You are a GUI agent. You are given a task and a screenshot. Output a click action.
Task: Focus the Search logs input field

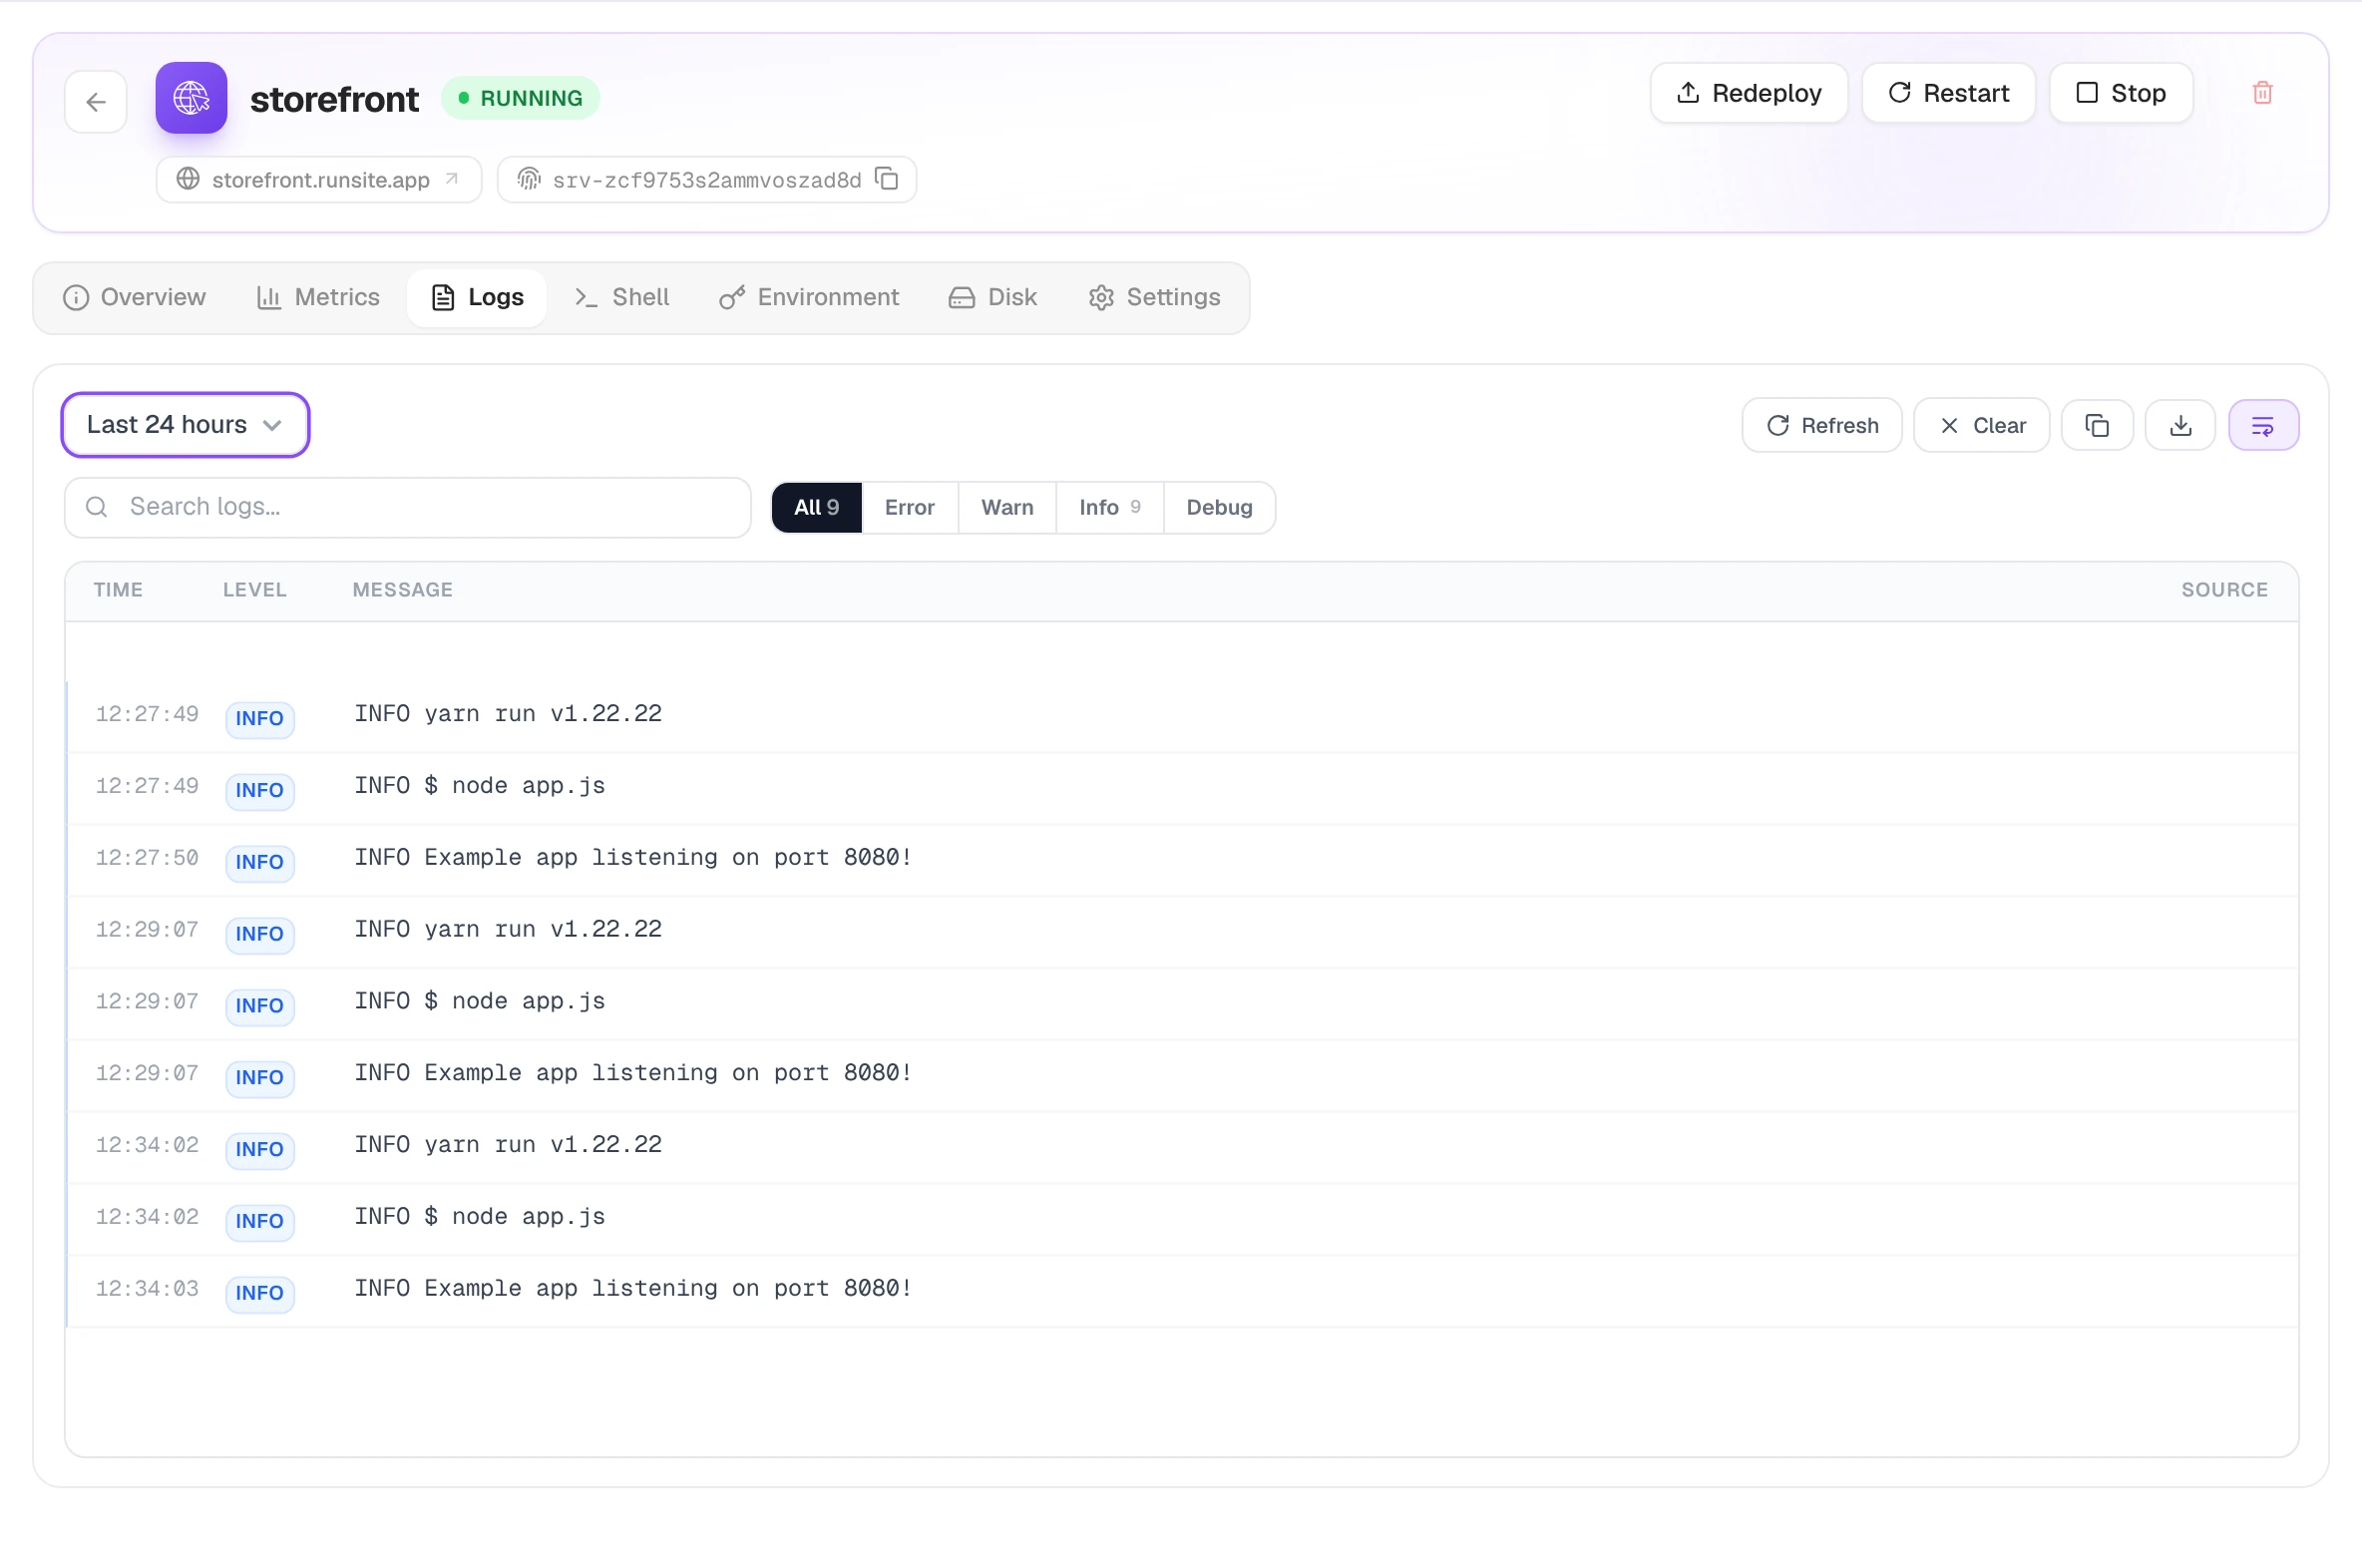(x=408, y=508)
